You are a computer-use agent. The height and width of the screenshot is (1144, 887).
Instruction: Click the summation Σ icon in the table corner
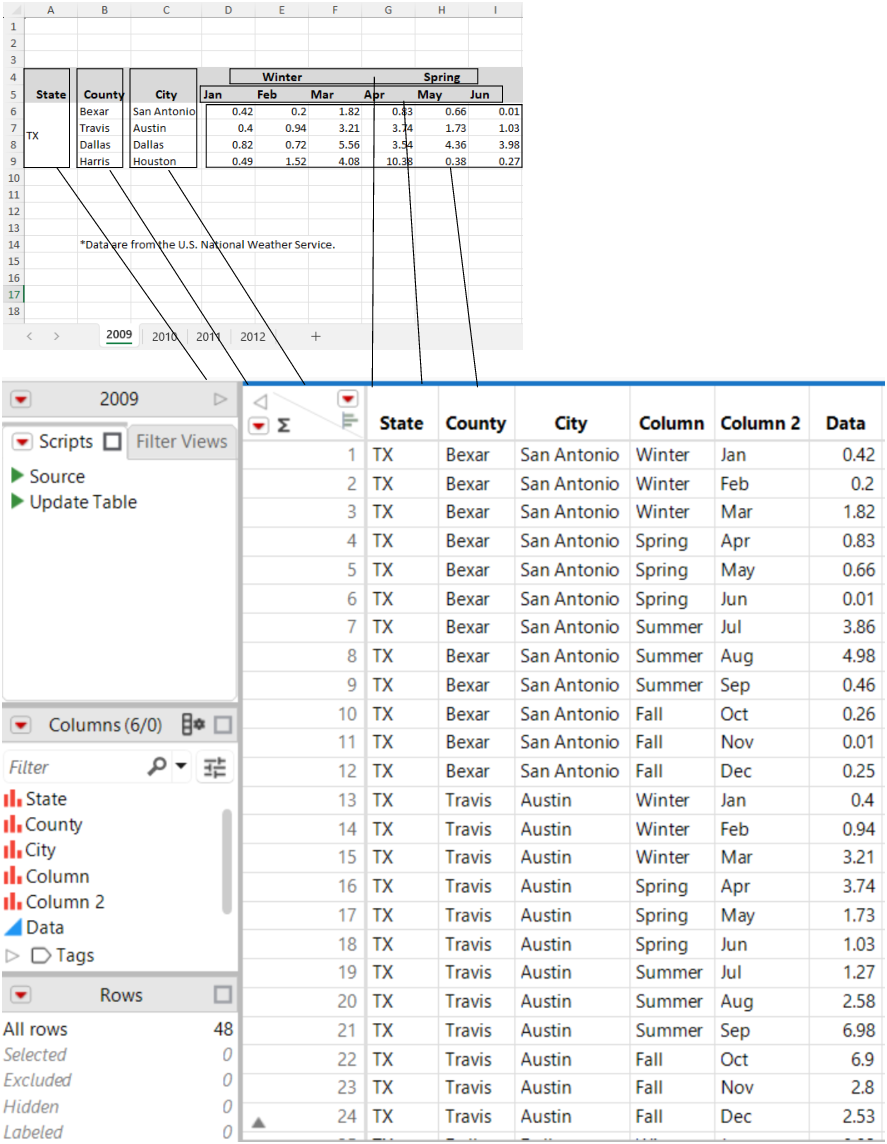[x=281, y=424]
